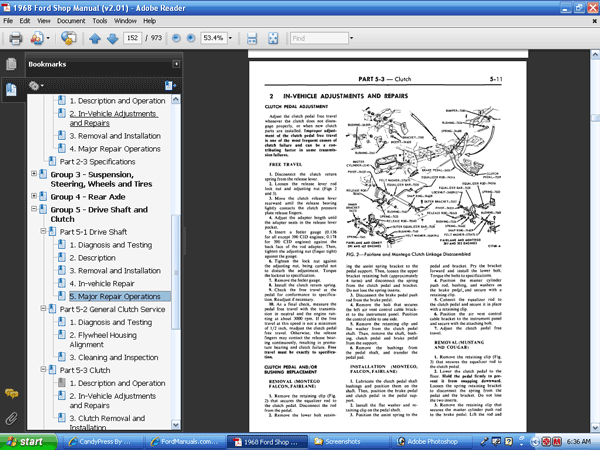This screenshot has height=450, width=600.
Task: Collapse Part 5-1 Drive Shaft bookmark
Action: (x=43, y=231)
